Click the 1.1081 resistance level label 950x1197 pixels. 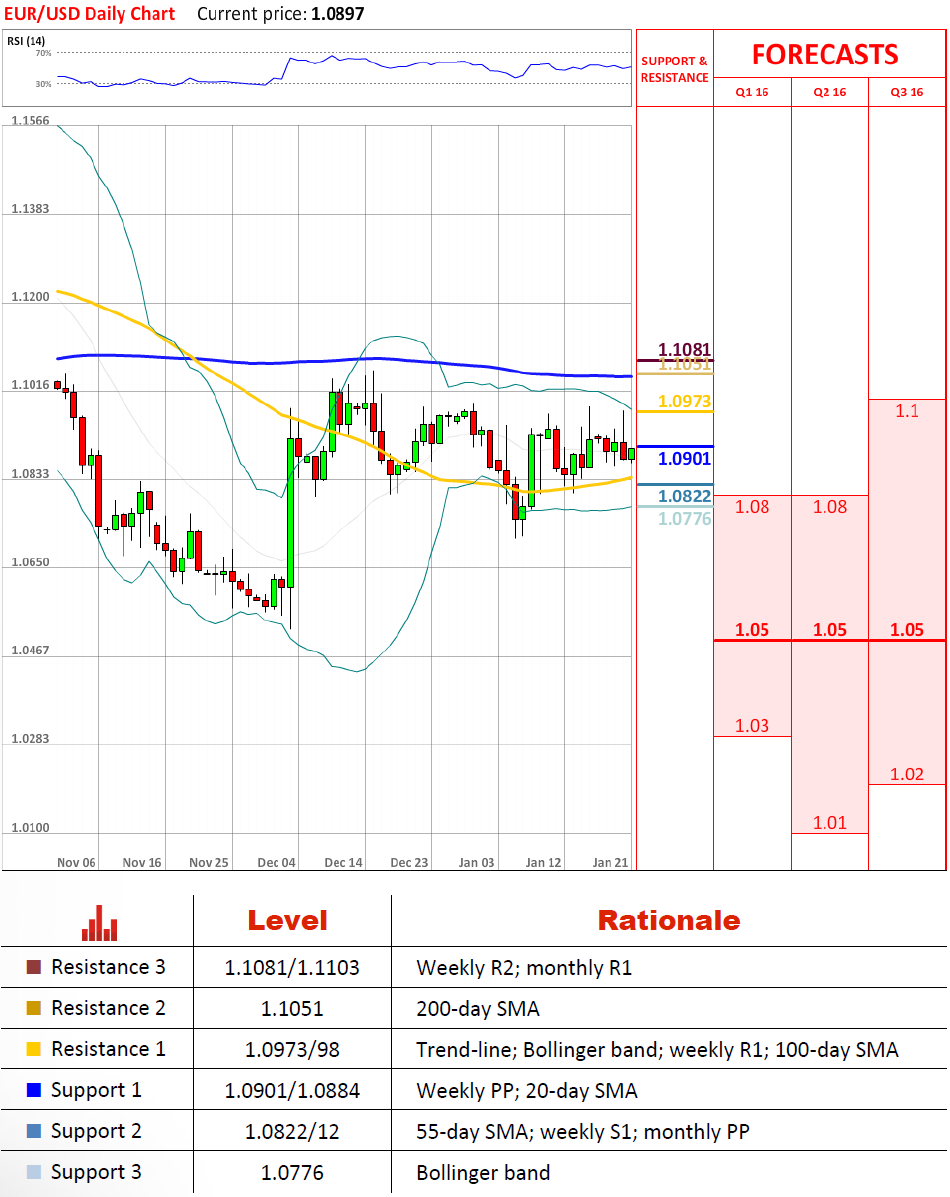click(684, 350)
